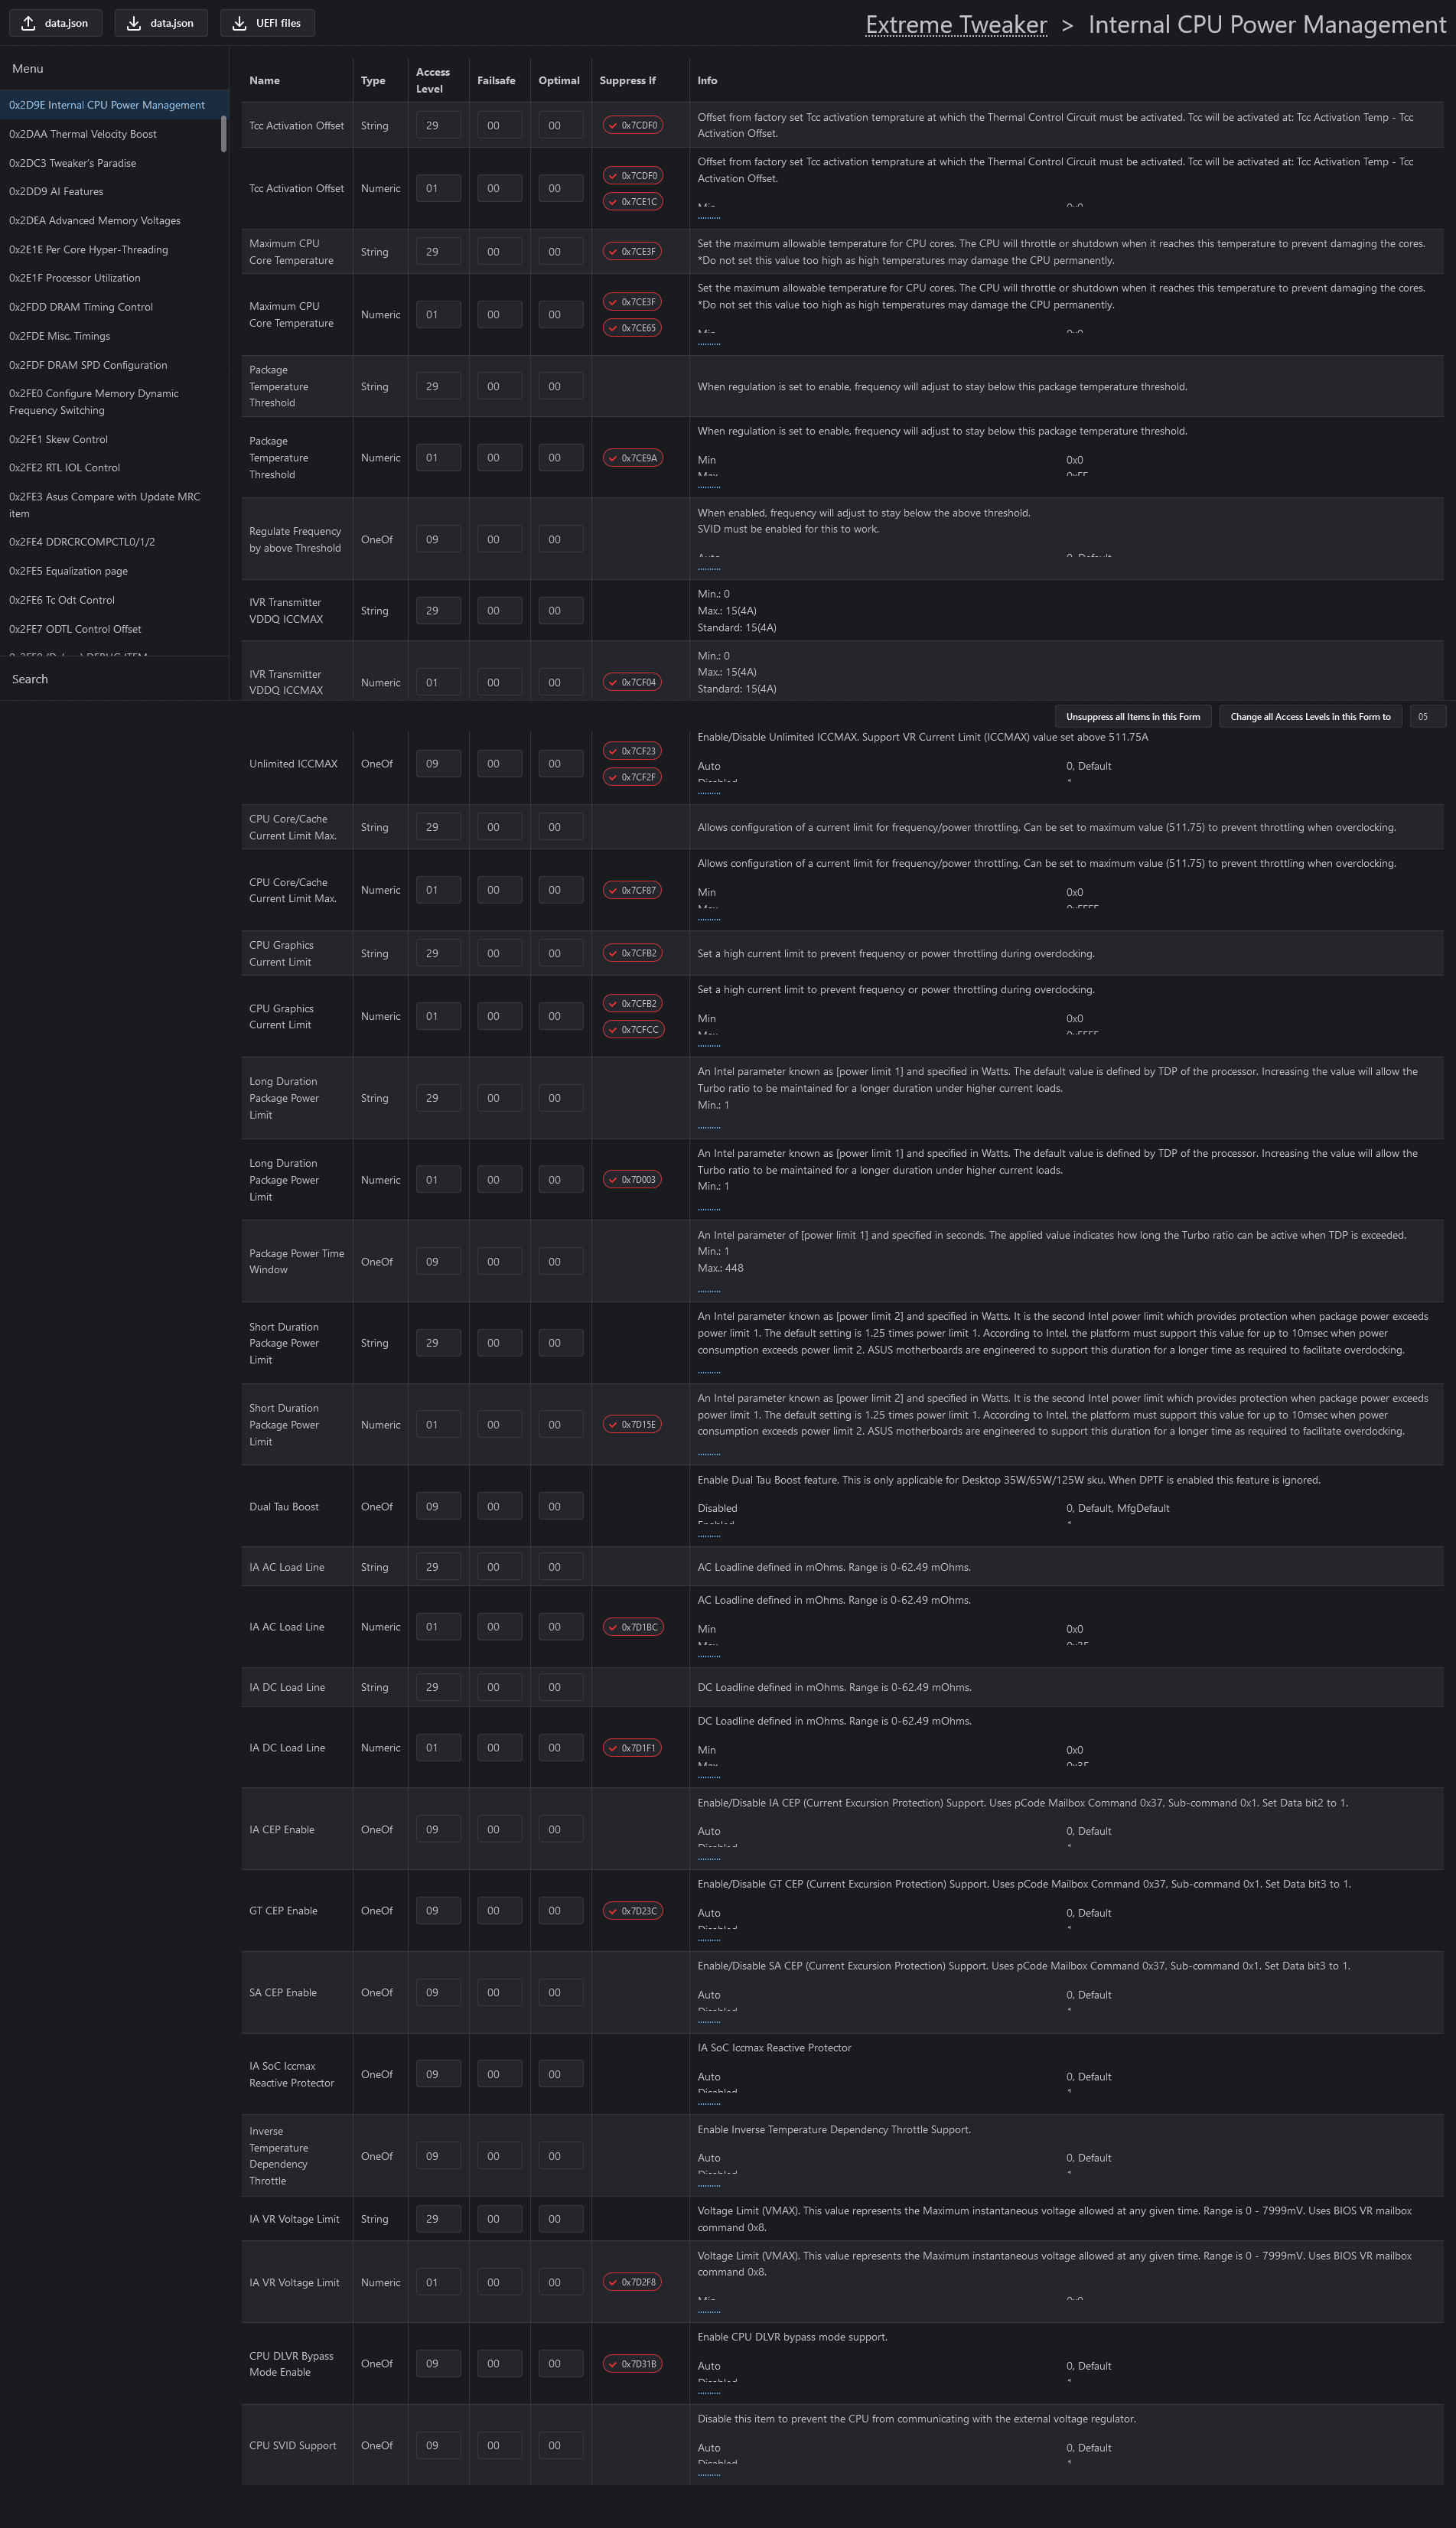
Task: Download the UEFI files
Action: click(x=267, y=23)
